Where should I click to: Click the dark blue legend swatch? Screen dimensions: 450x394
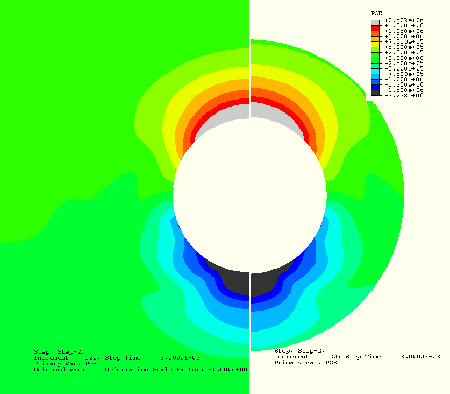pos(375,87)
